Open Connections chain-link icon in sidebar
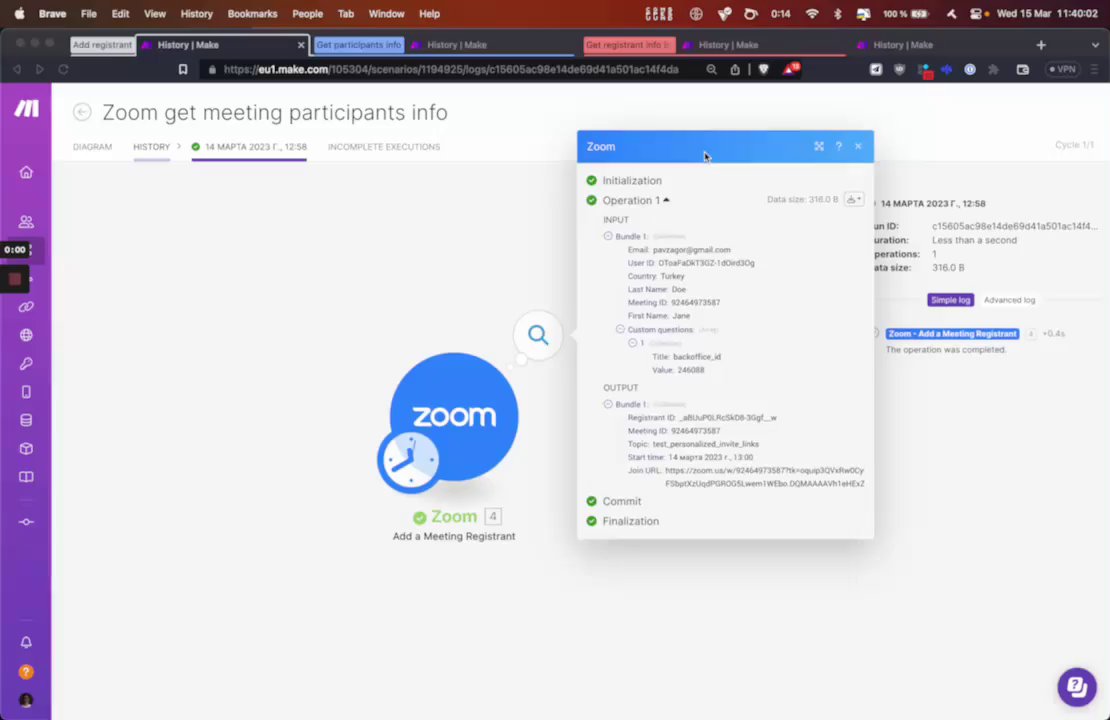 (x=26, y=307)
